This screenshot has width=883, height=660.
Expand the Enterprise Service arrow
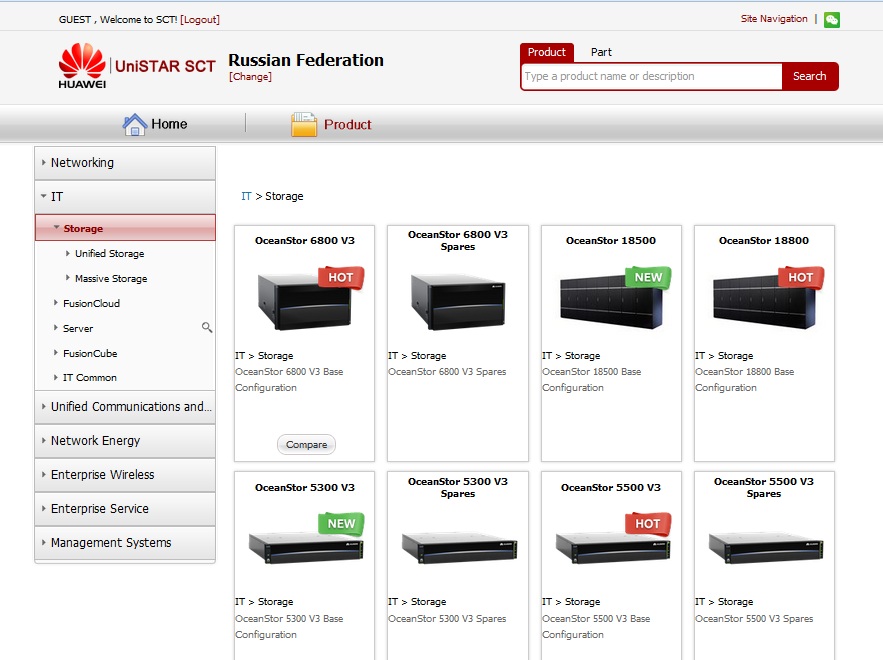pyautogui.click(x=43, y=509)
